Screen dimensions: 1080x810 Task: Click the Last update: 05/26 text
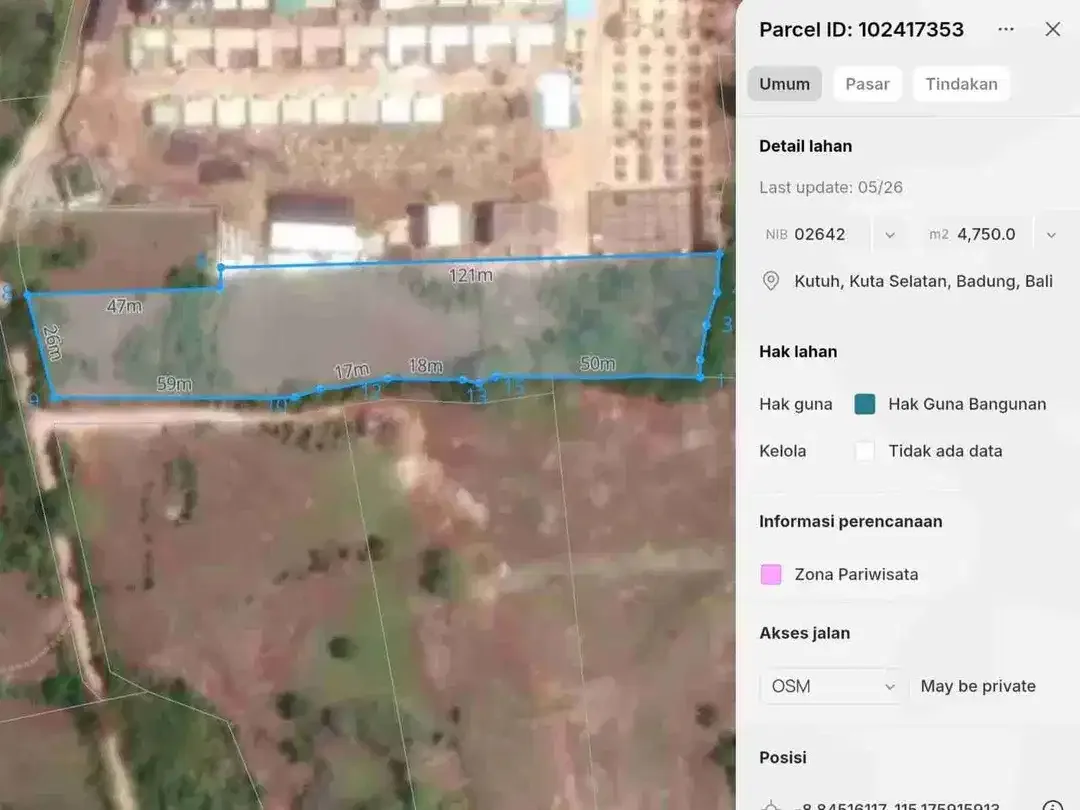(831, 187)
